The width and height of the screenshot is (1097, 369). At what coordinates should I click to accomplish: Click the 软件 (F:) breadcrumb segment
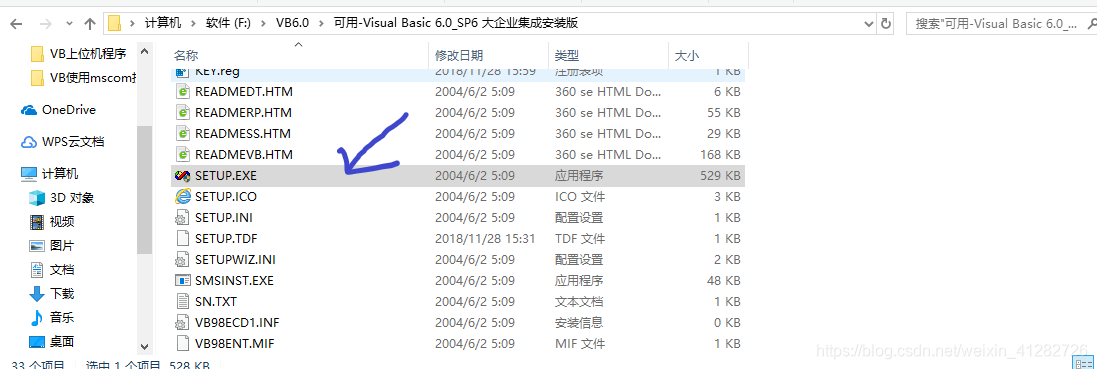click(229, 23)
